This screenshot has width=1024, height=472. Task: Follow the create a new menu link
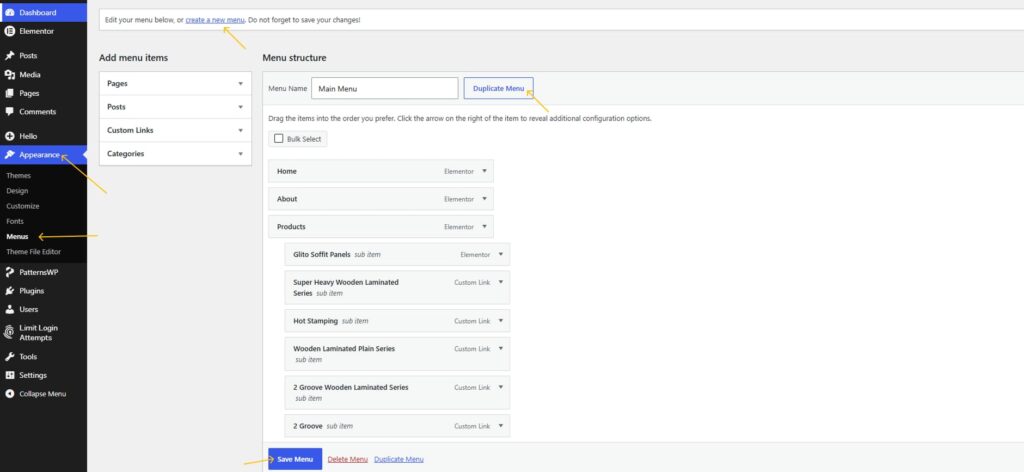coord(215,20)
